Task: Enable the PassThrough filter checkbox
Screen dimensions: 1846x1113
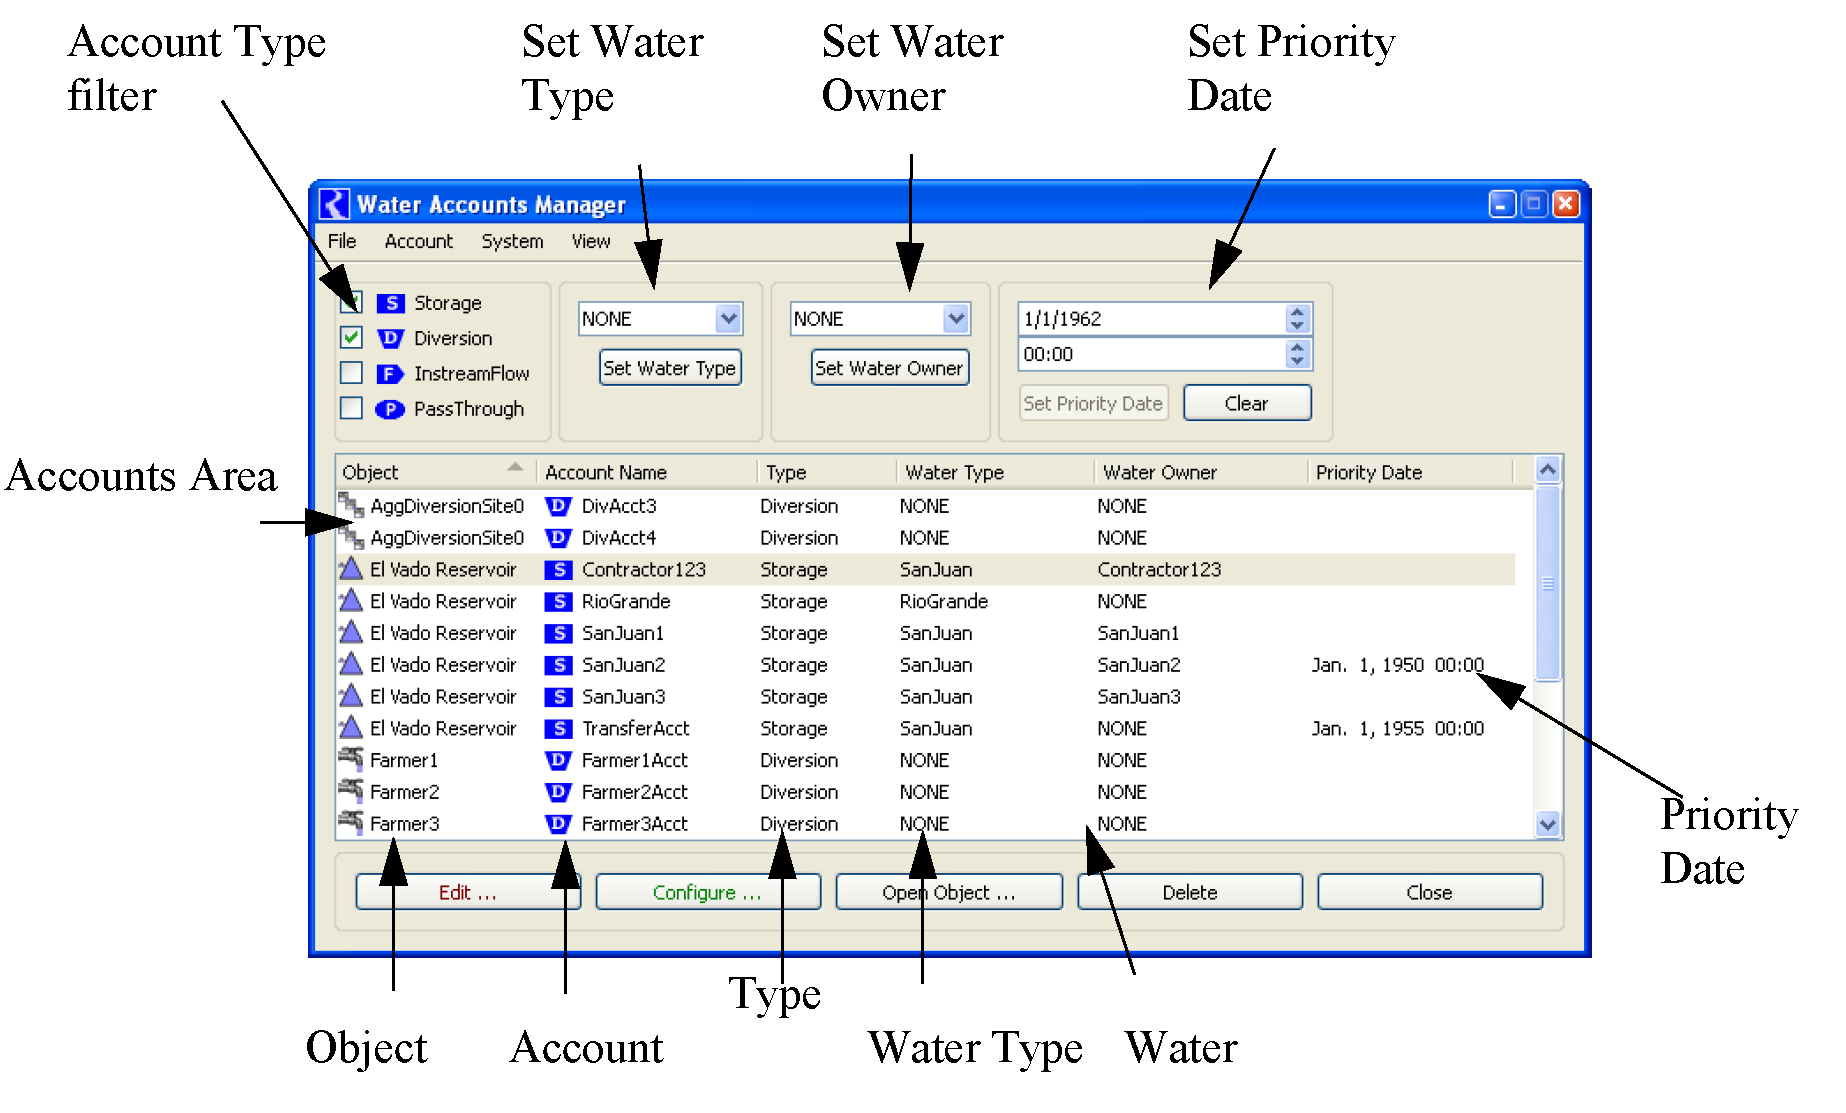Action: pos(351,408)
